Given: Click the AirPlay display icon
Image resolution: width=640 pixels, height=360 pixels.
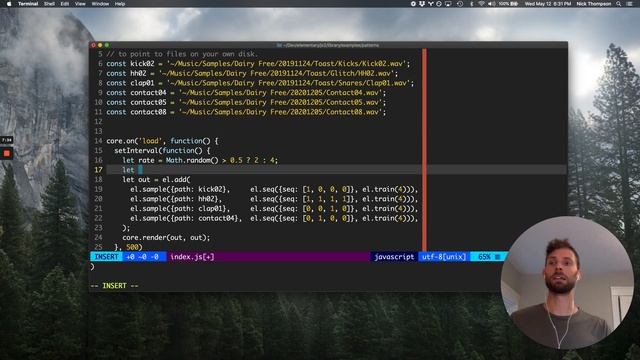Looking at the screenshot, I should pyautogui.click(x=448, y=4).
